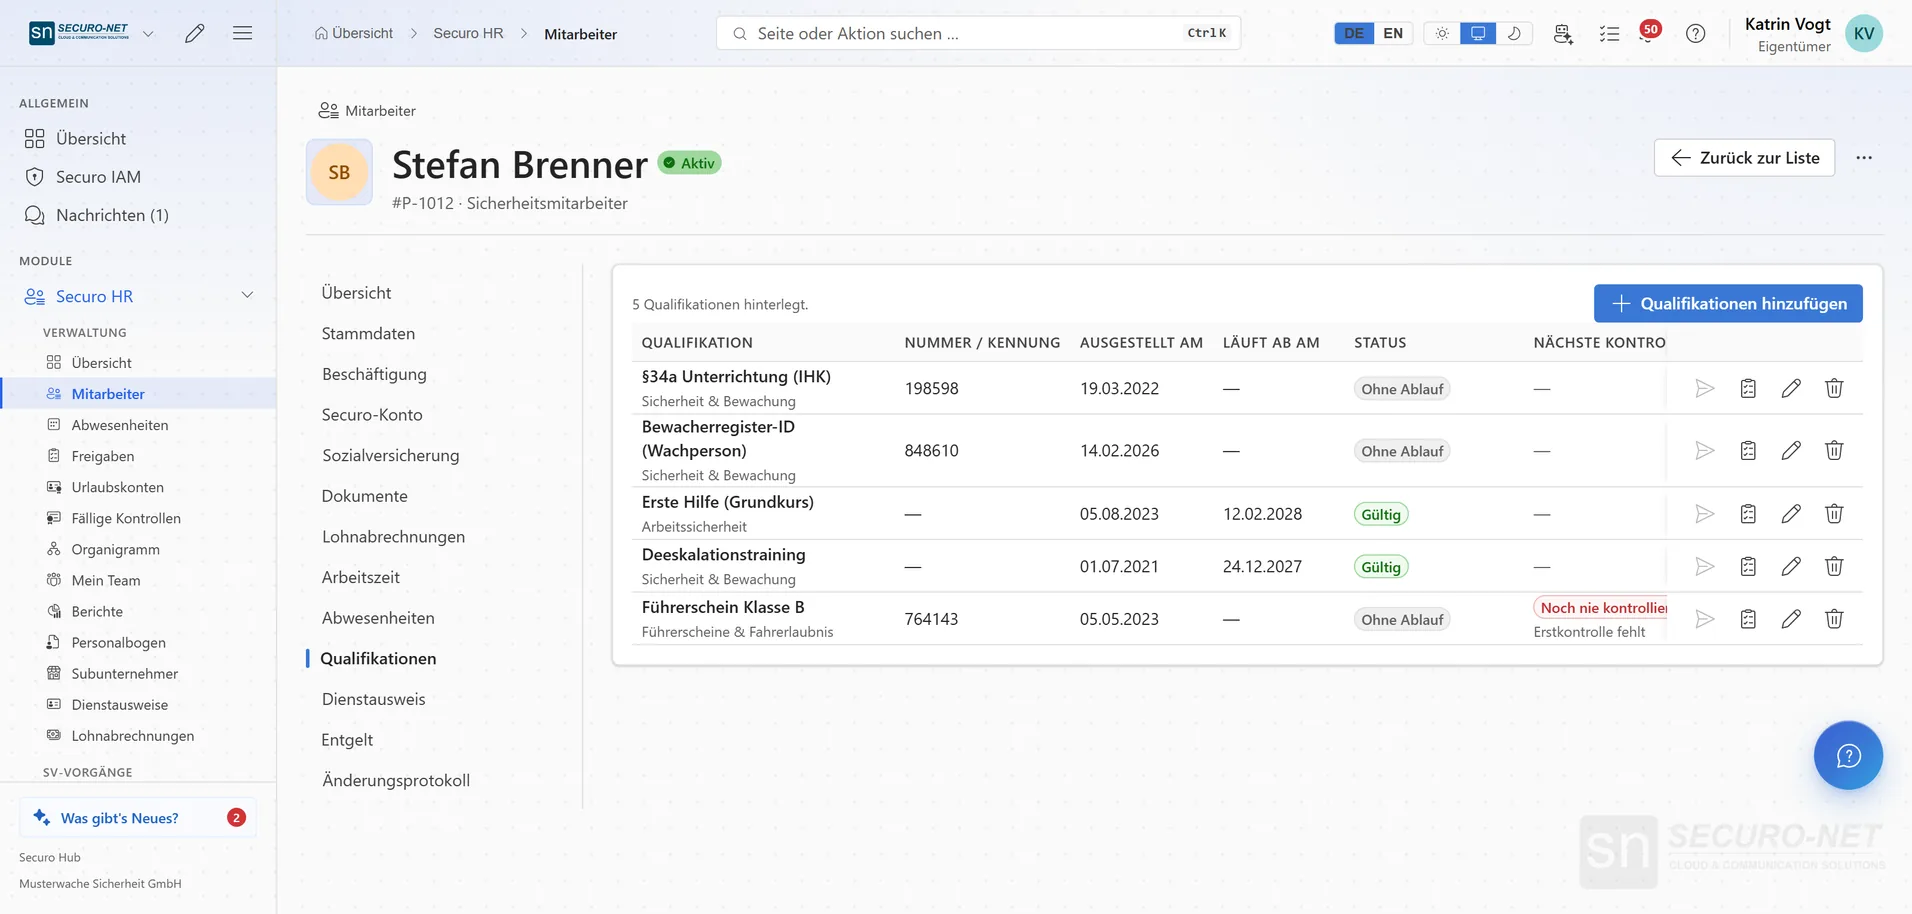Open the Stammdaten section

tap(368, 333)
